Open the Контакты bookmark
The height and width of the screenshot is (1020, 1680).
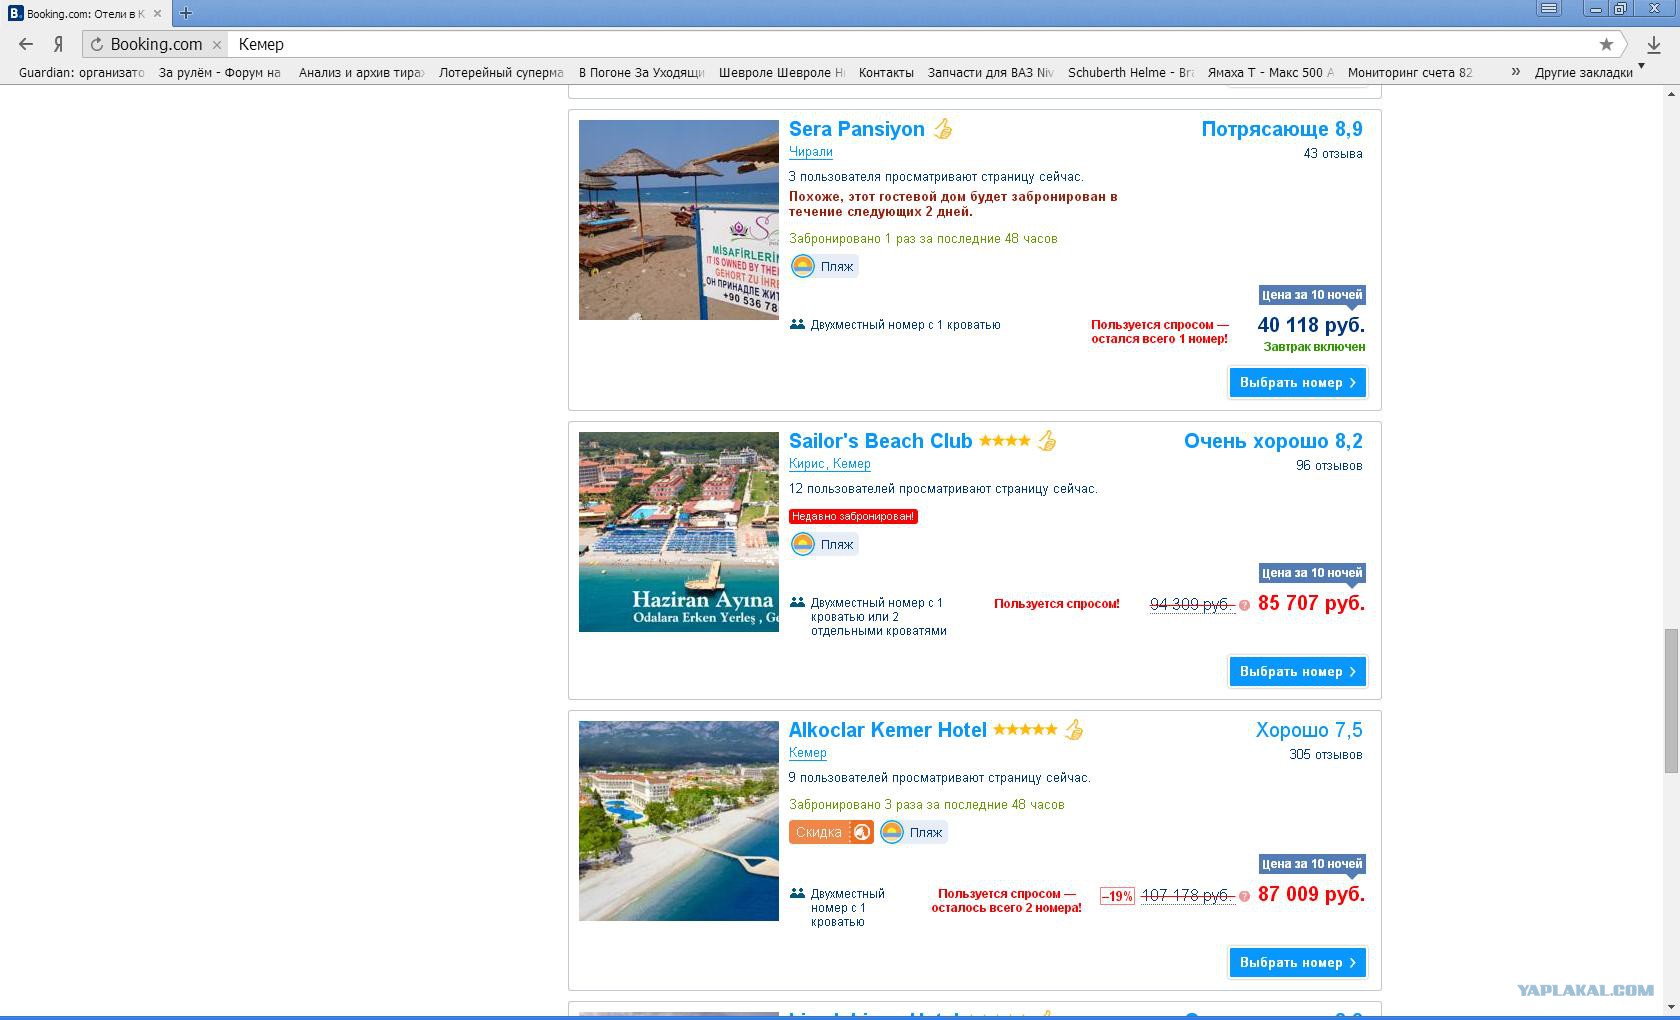(x=886, y=72)
